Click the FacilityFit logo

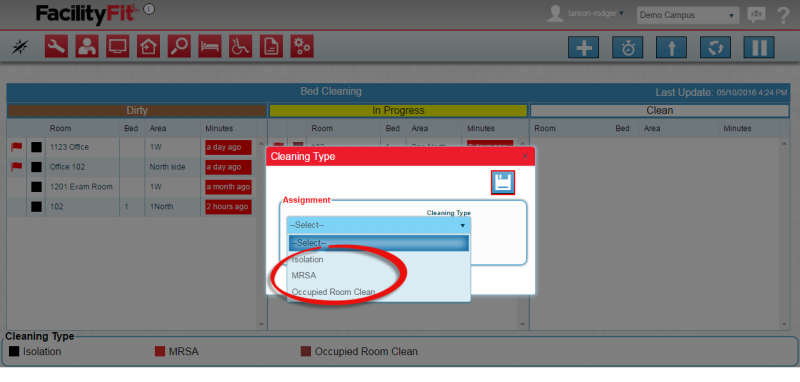(x=87, y=14)
